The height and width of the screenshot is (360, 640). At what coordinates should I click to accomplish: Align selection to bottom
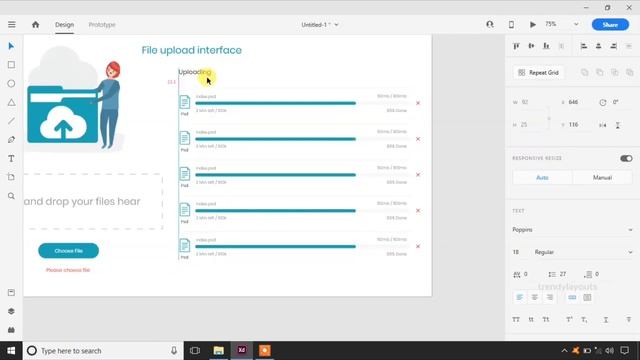point(546,46)
